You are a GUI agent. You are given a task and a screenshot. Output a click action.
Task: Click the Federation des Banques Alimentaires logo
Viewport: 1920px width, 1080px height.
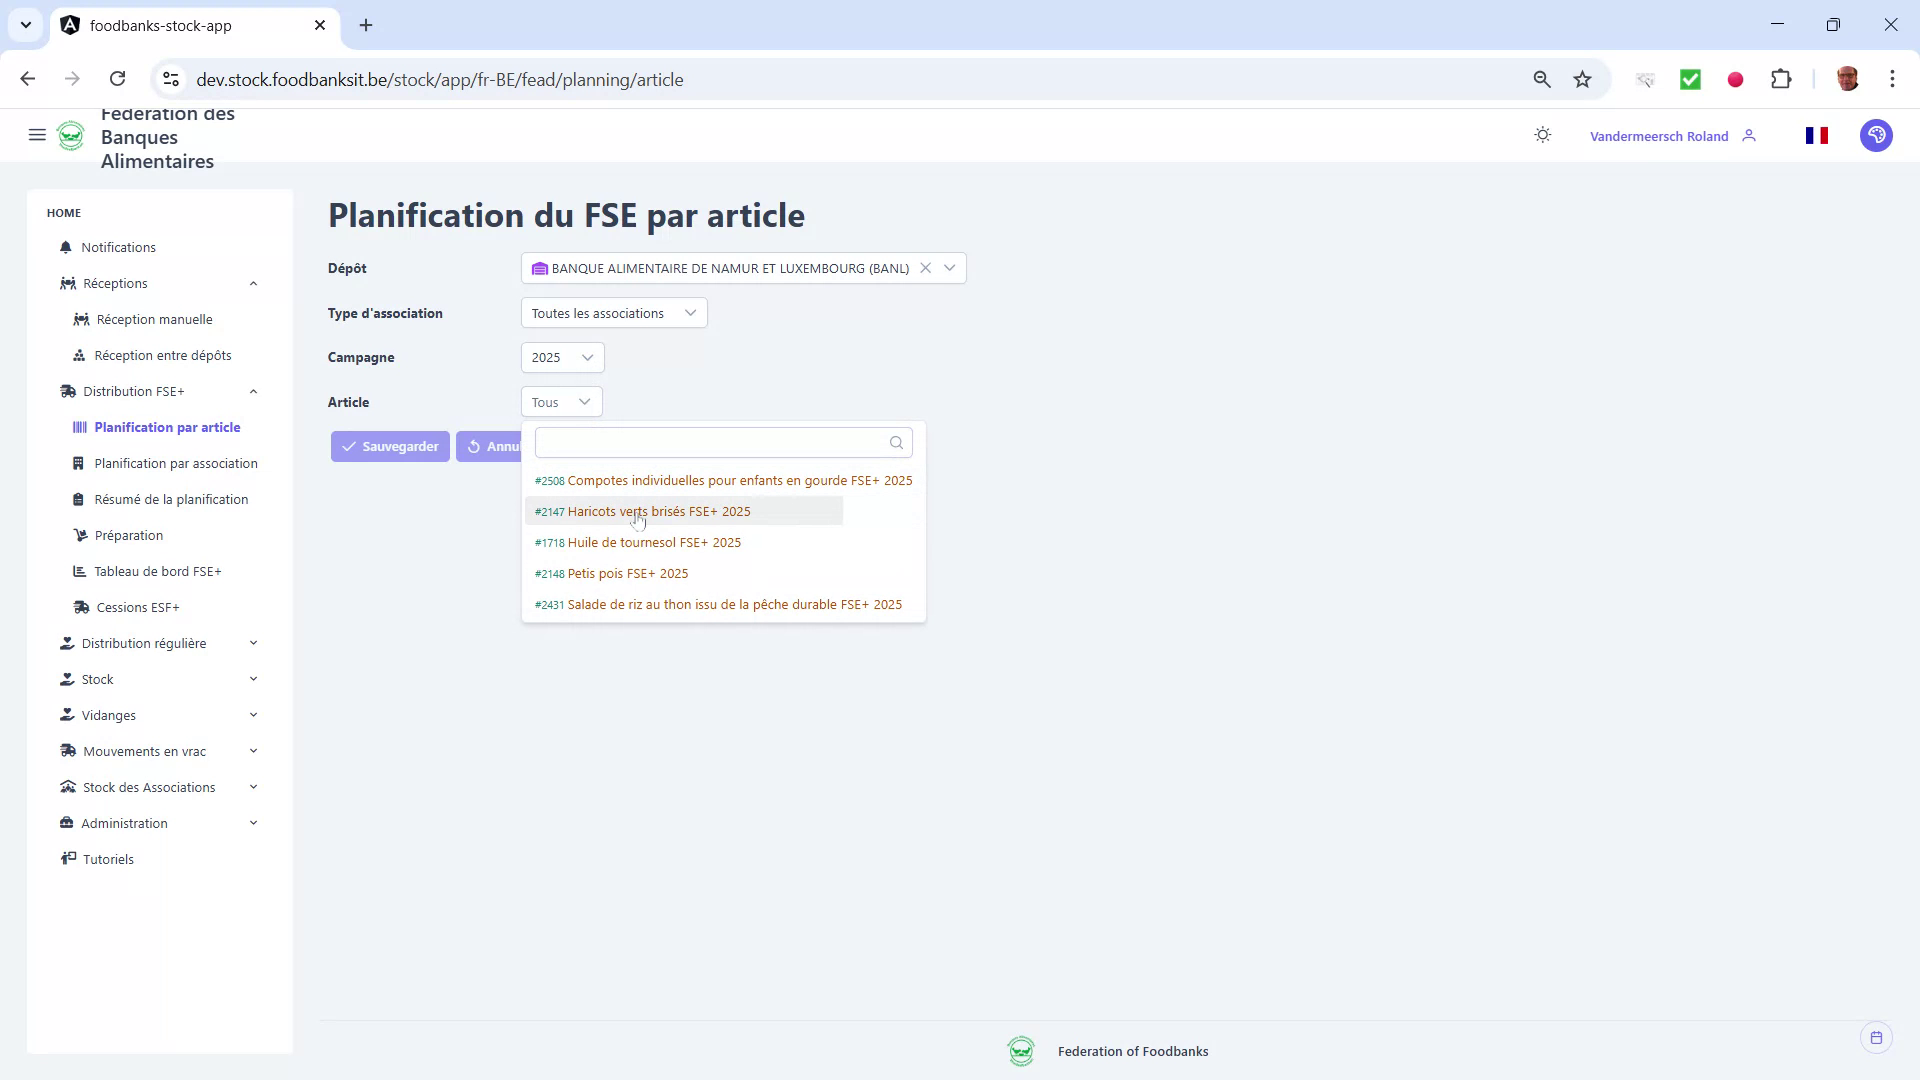click(x=71, y=136)
